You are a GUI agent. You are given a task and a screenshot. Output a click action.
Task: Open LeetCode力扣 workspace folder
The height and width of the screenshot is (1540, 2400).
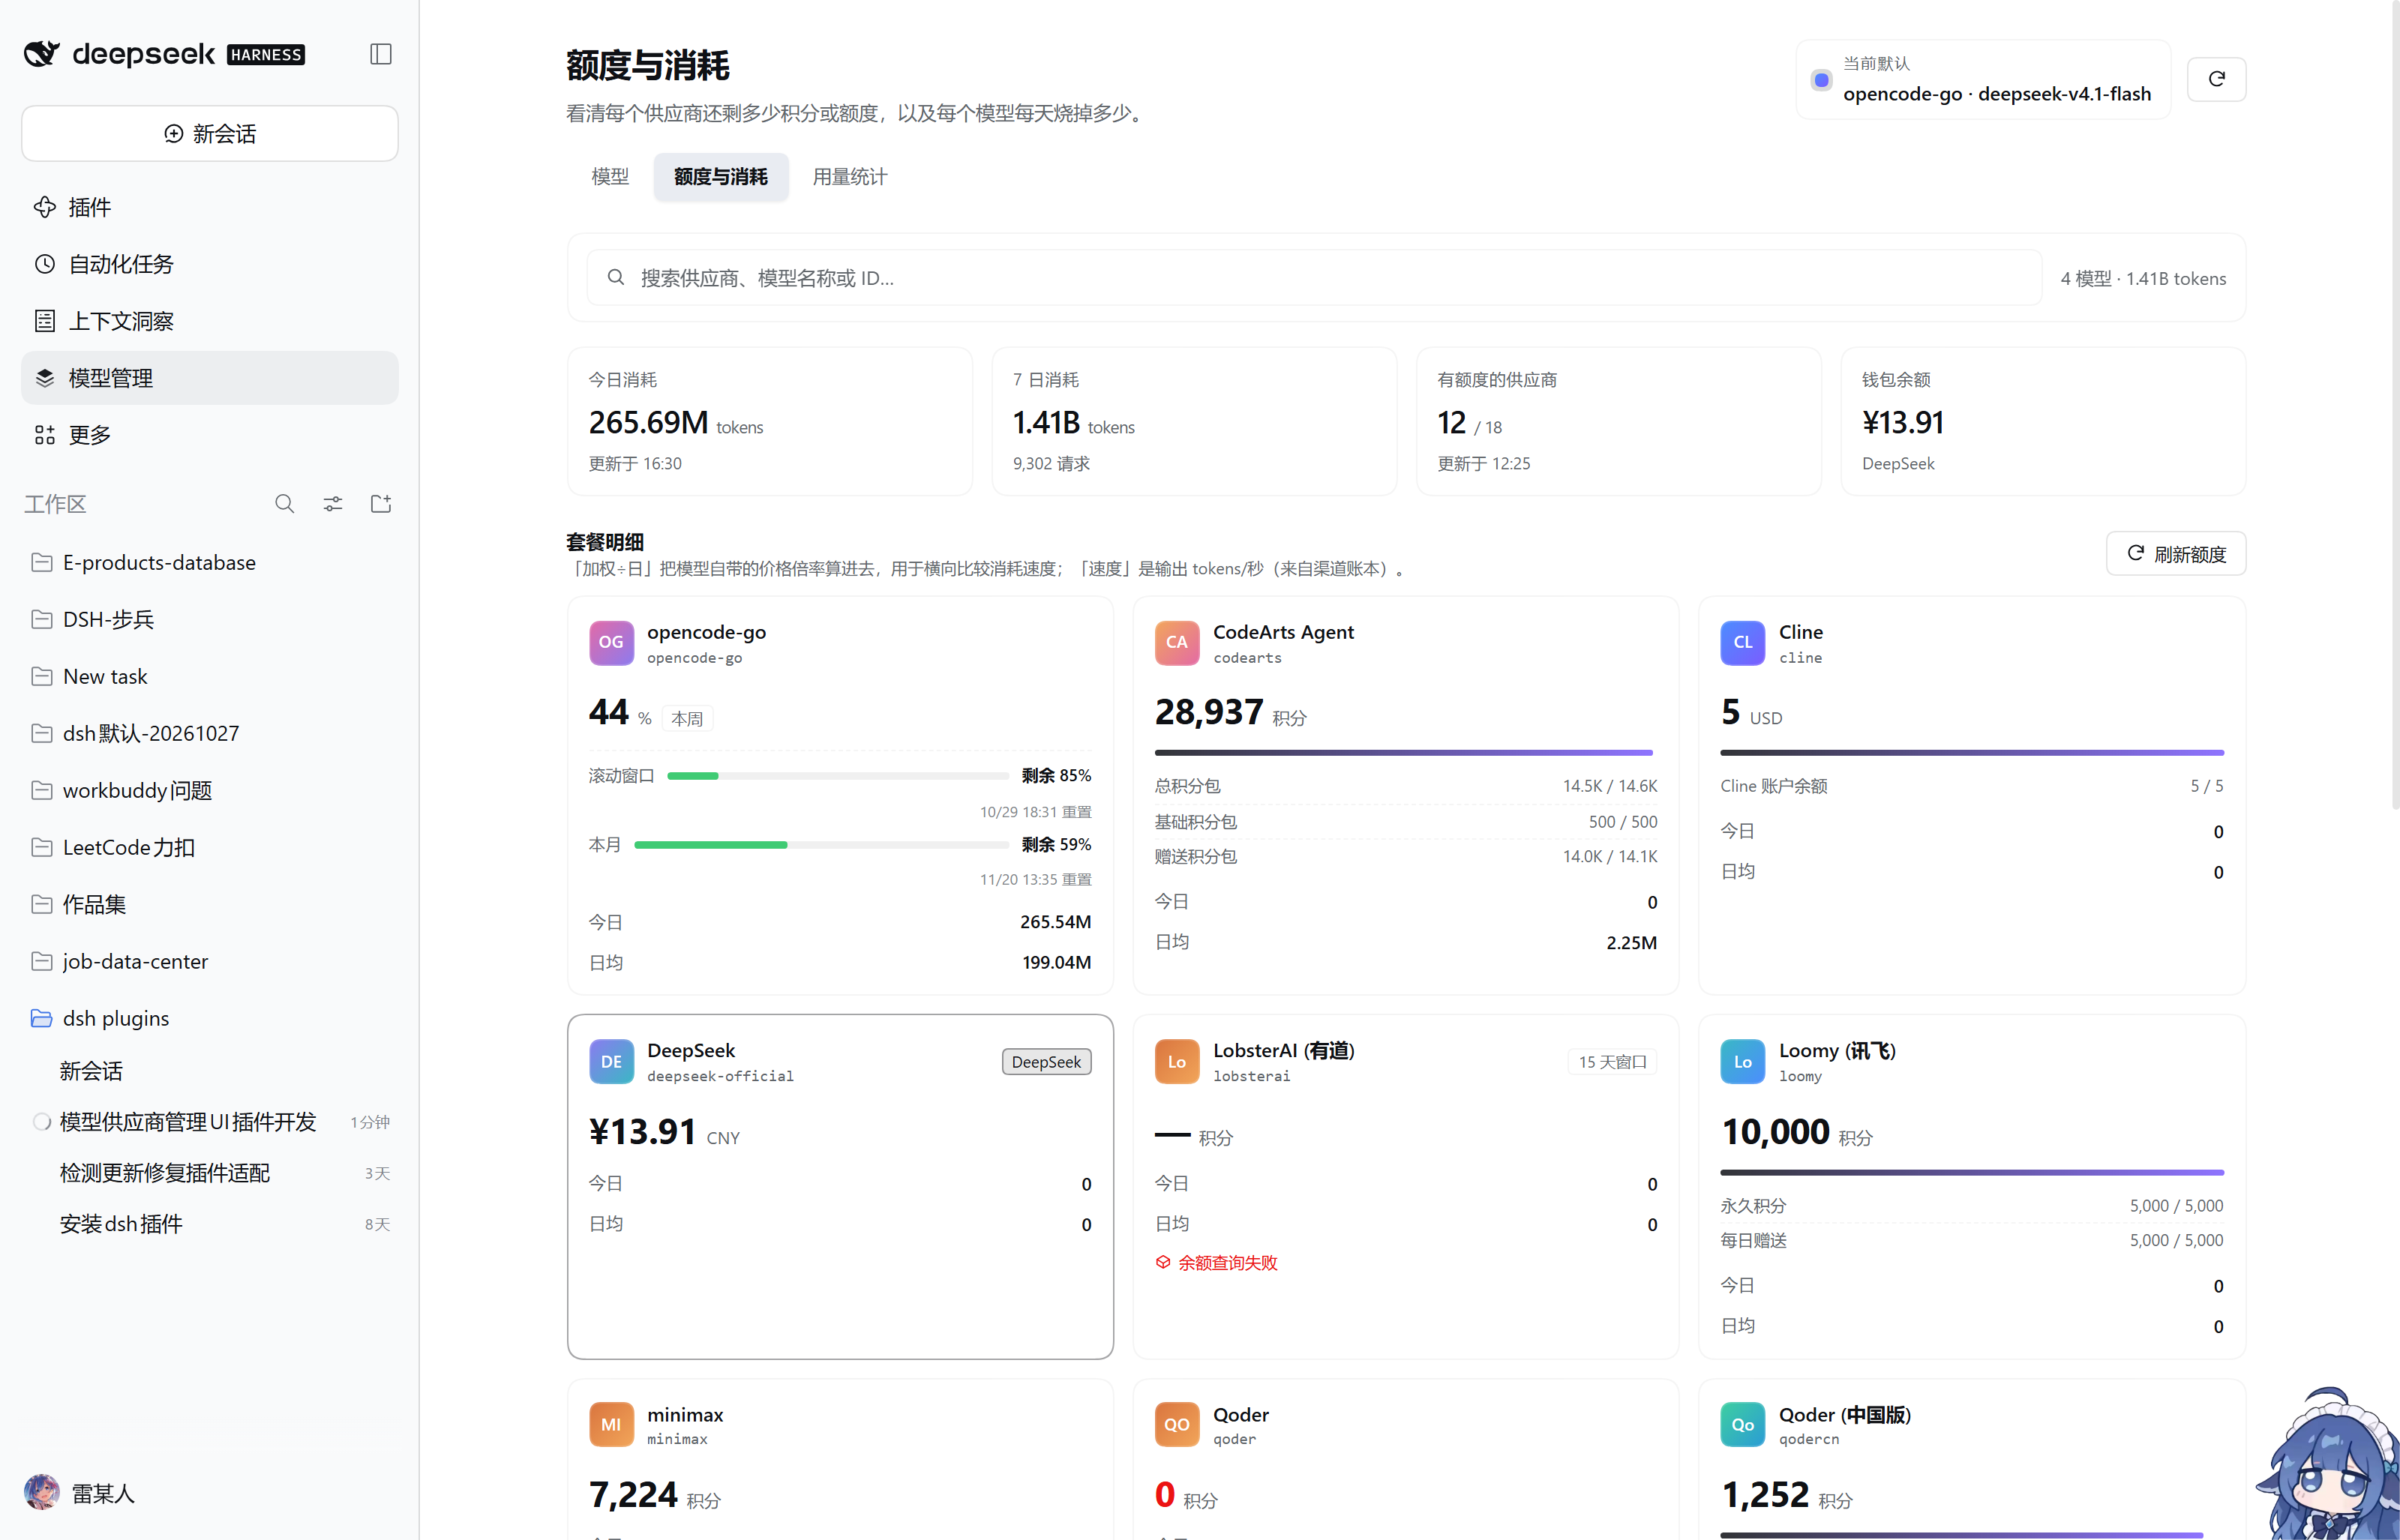(x=210, y=848)
